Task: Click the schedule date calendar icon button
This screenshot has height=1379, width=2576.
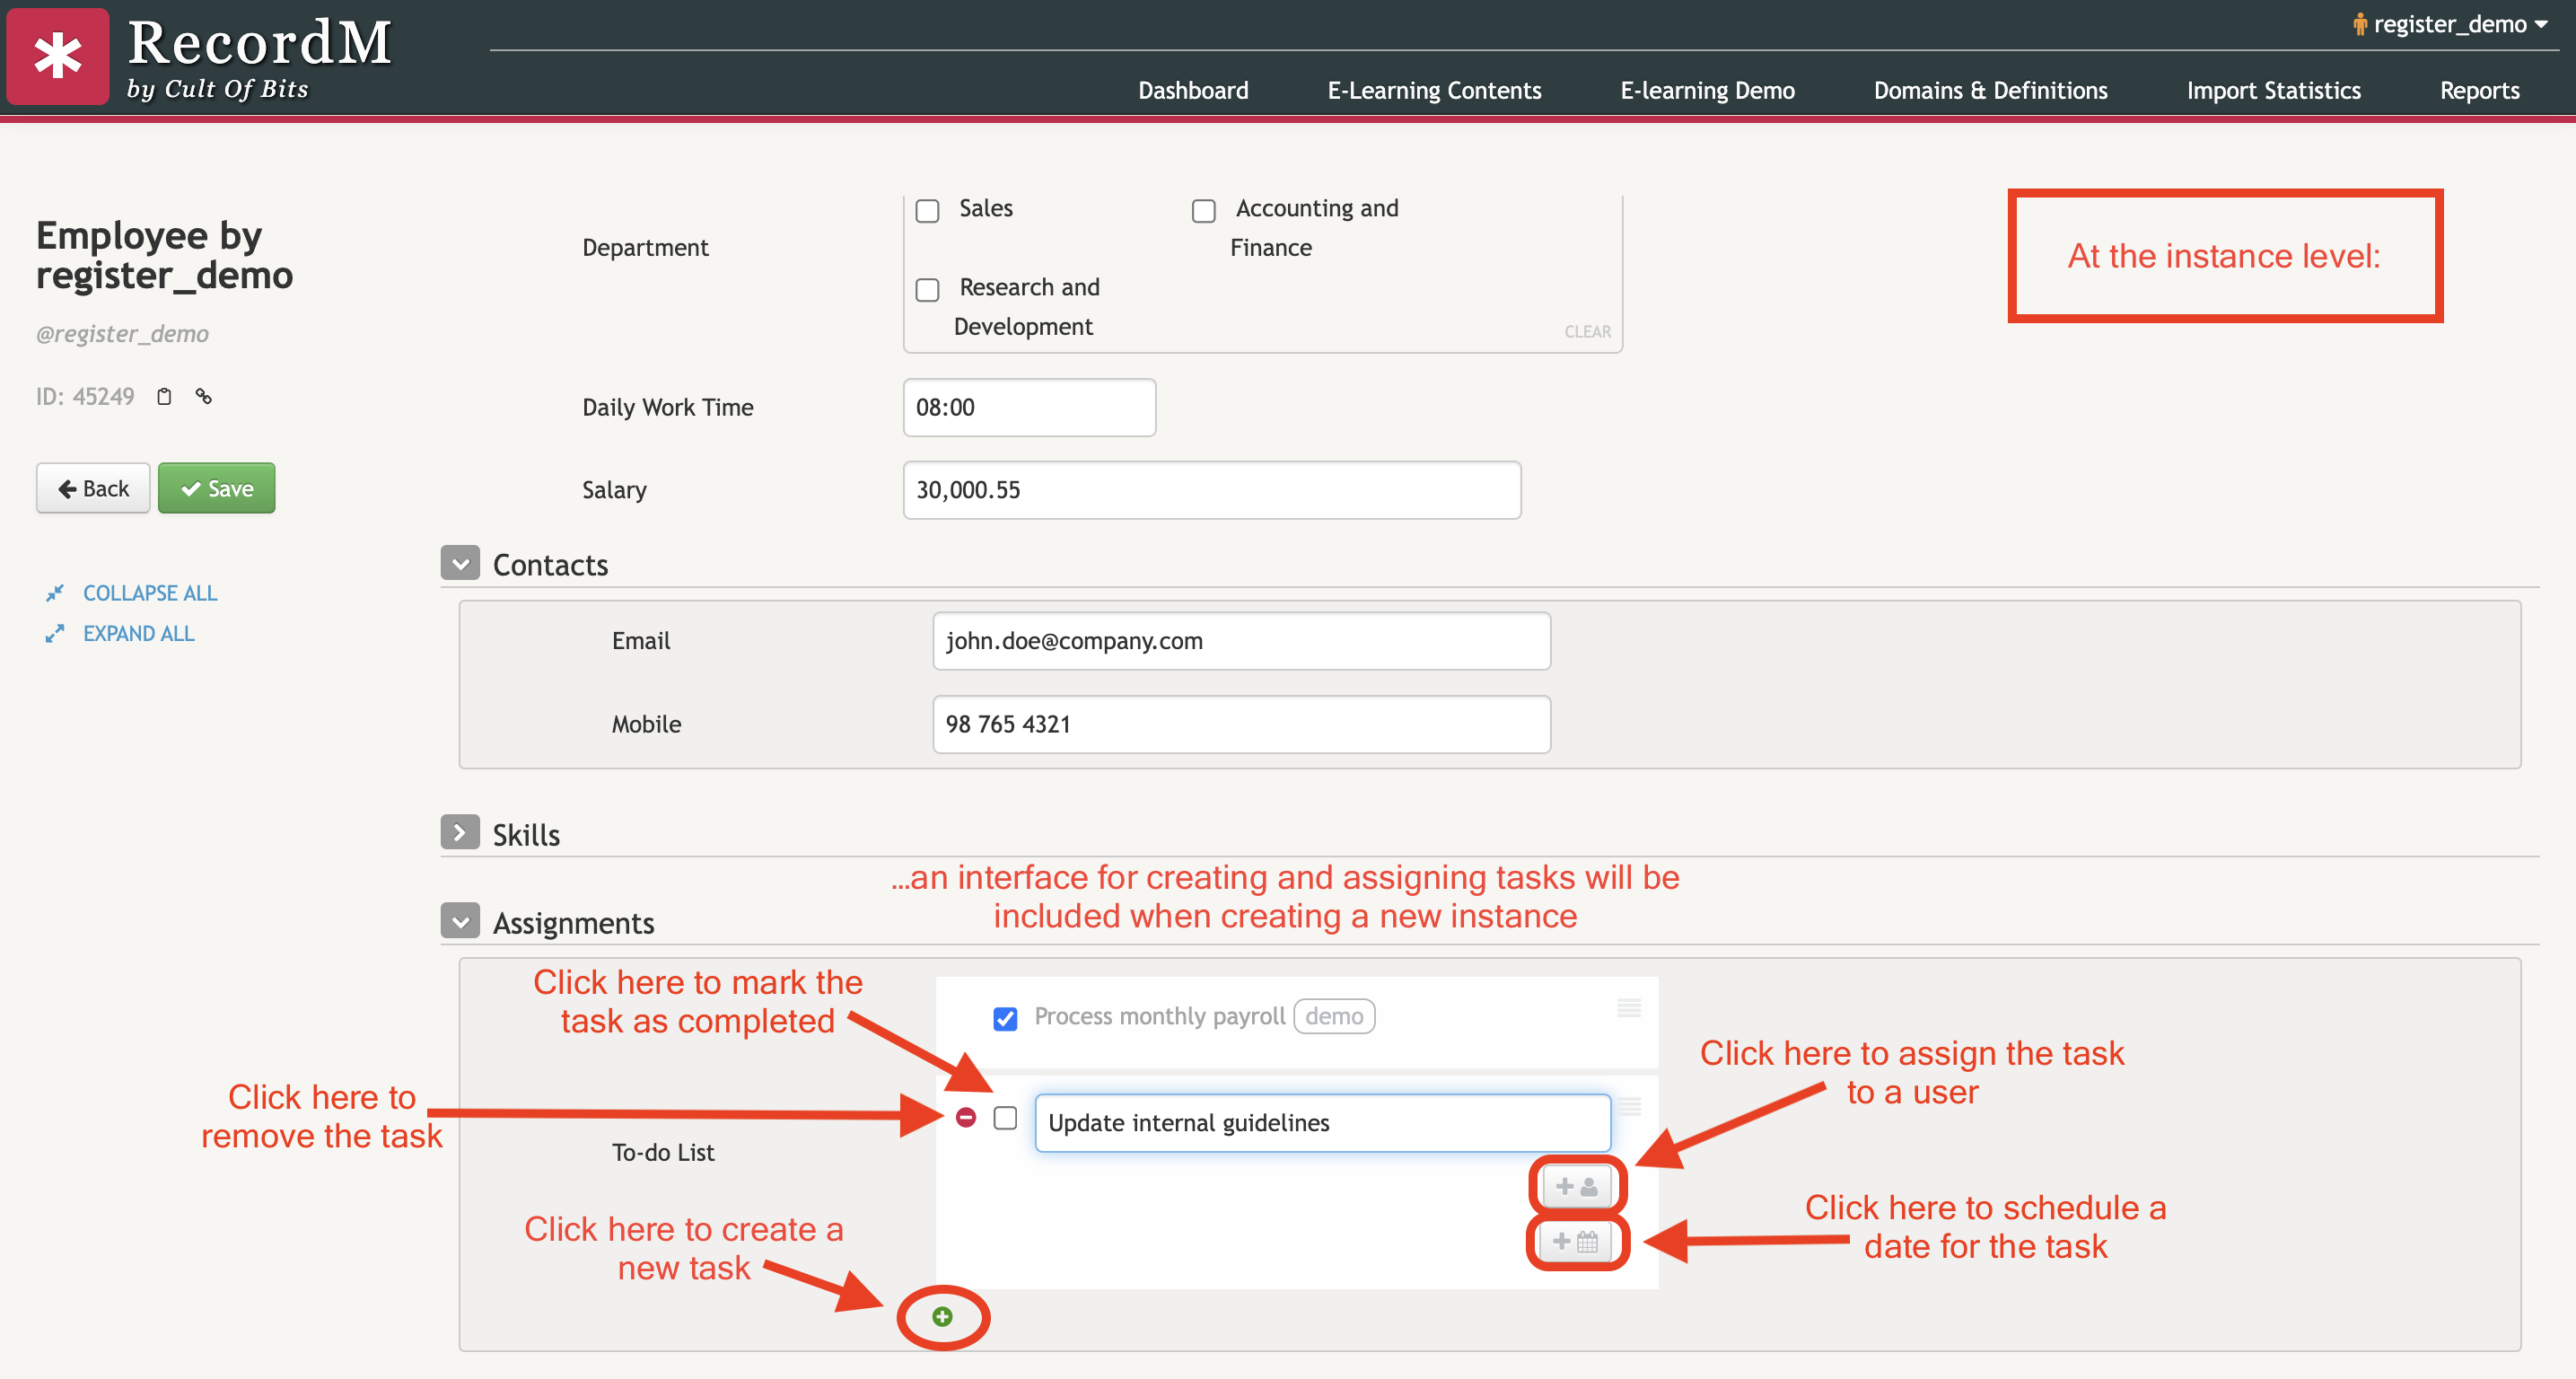Action: click(x=1576, y=1242)
